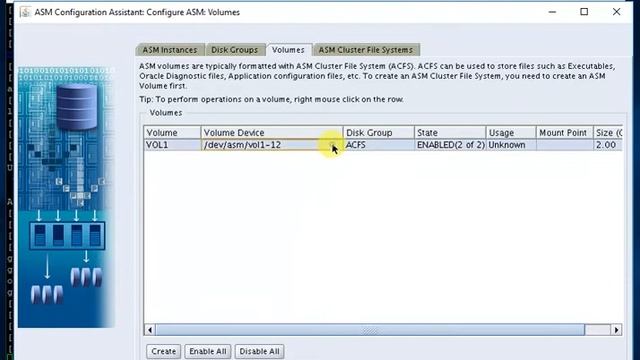Viewport: 640px width, 360px height.
Task: Click the Unknown usage cell
Action: click(x=511, y=145)
